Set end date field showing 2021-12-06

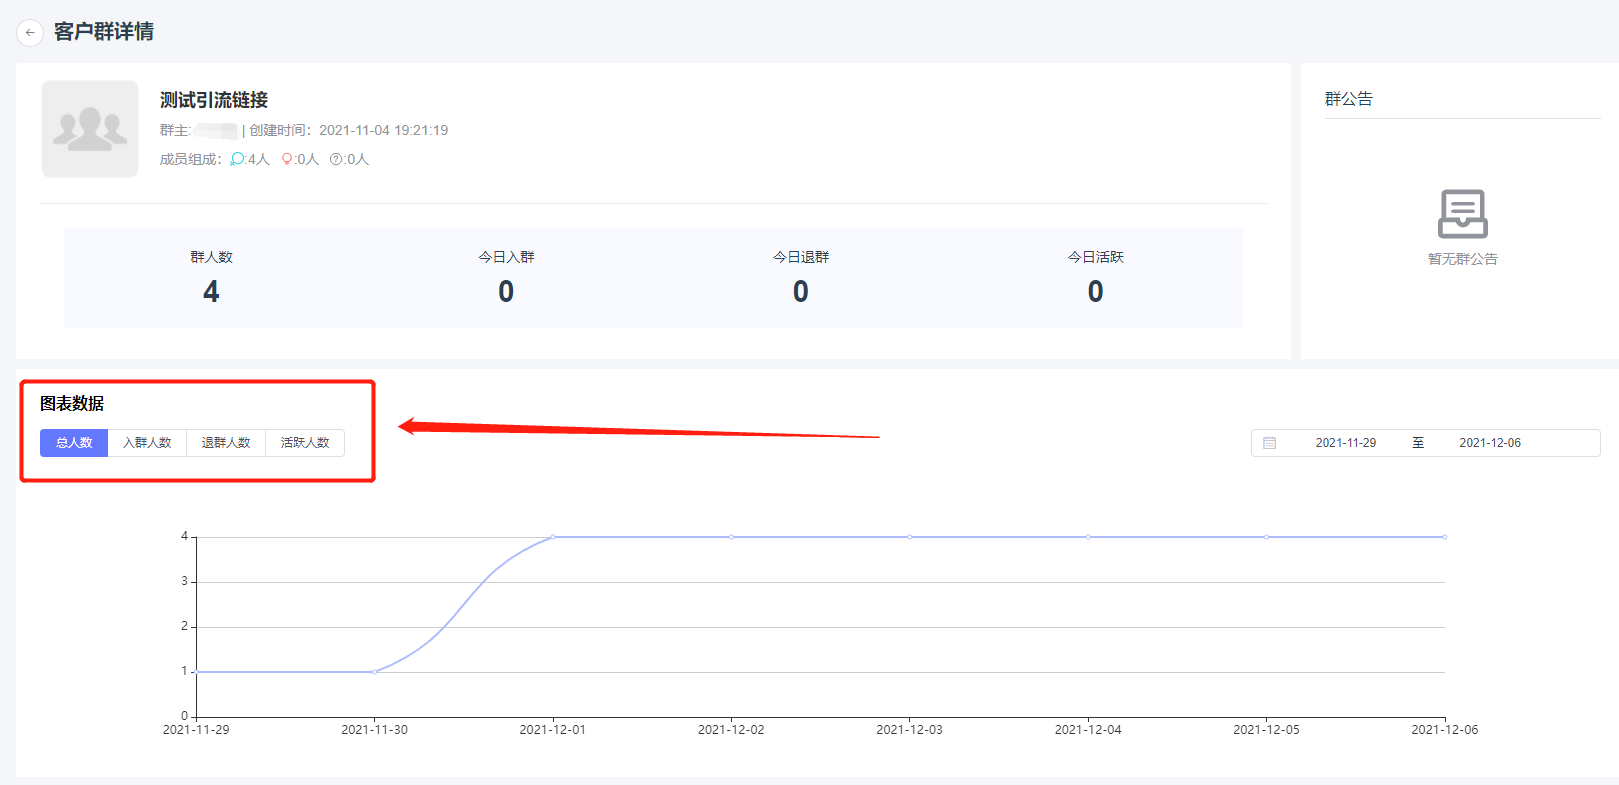[1490, 443]
